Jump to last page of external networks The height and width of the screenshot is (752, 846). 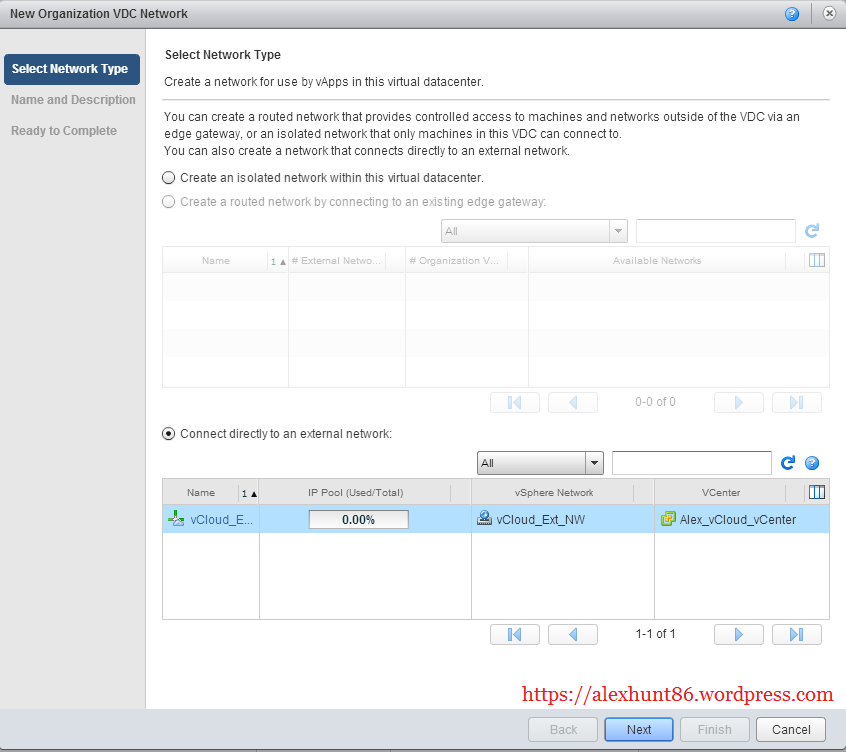coord(796,634)
